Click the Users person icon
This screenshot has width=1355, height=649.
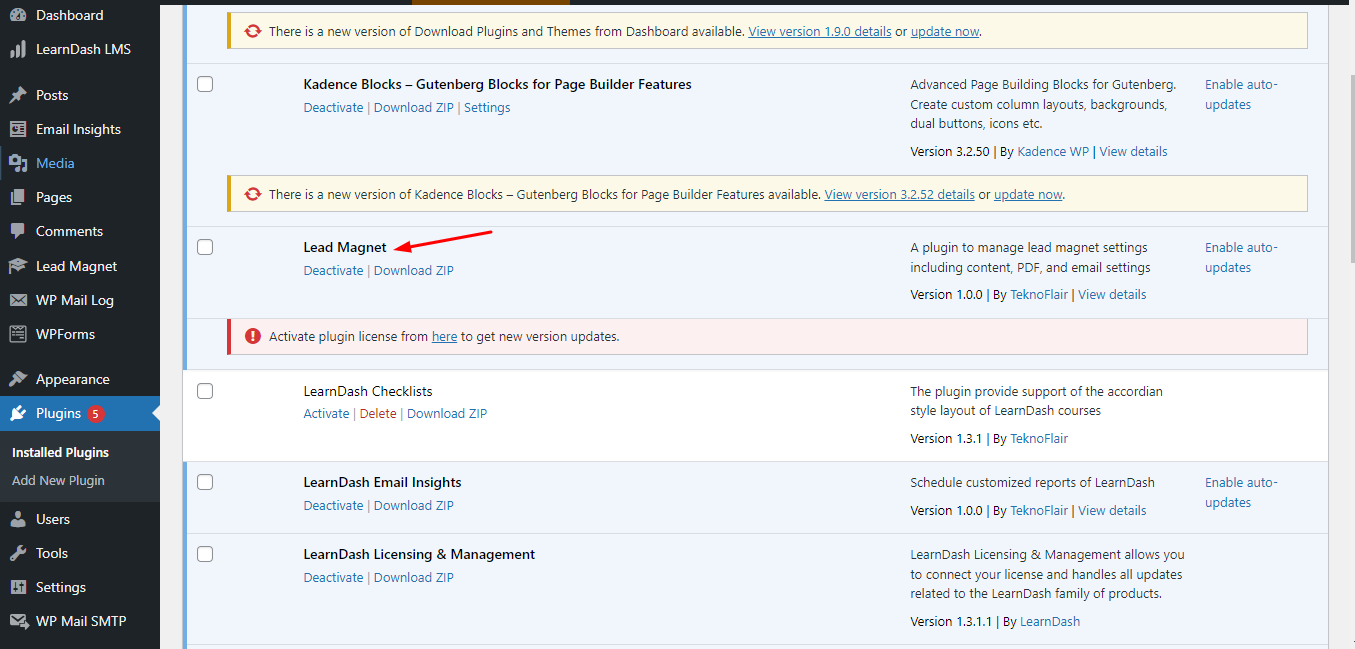point(18,519)
